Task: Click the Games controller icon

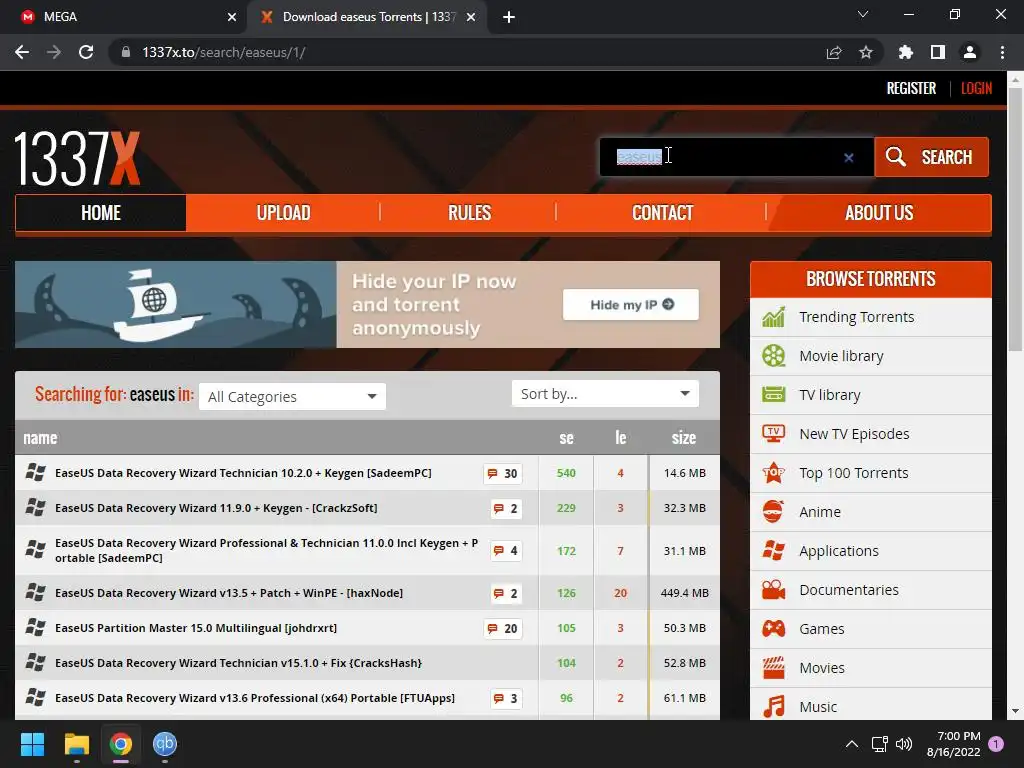Action: click(773, 629)
